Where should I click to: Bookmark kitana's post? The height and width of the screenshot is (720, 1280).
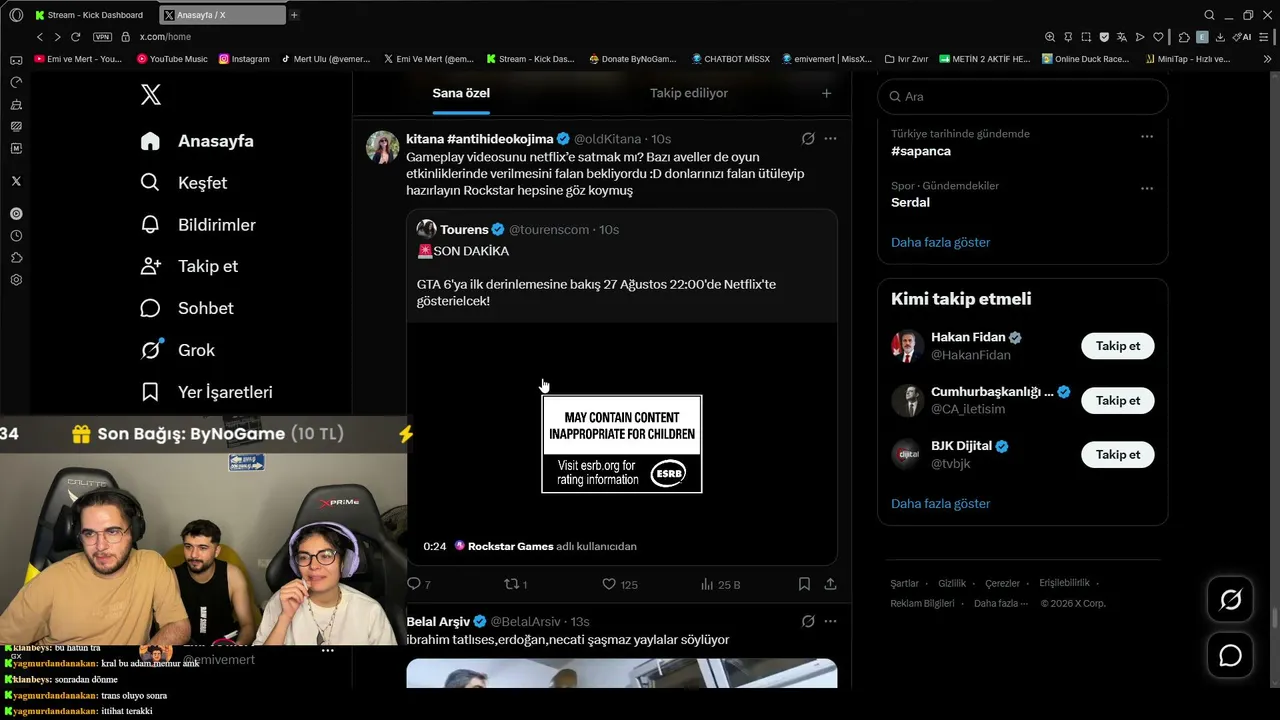pos(804,584)
